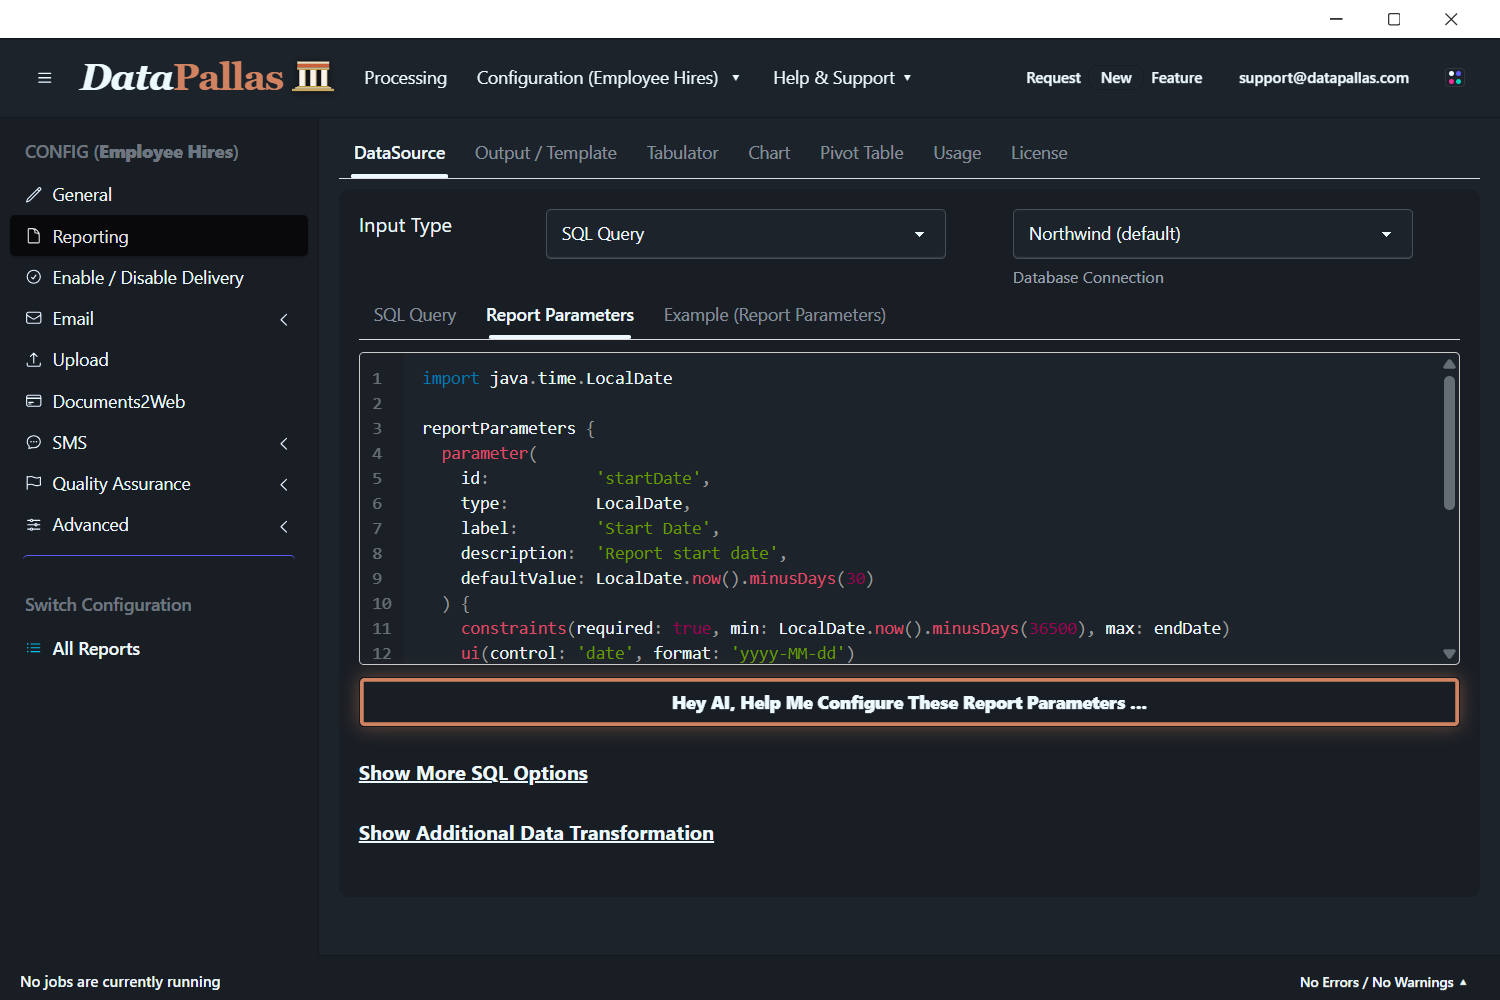1500x1000 pixels.
Task: Open General configuration item
Action: click(159, 195)
